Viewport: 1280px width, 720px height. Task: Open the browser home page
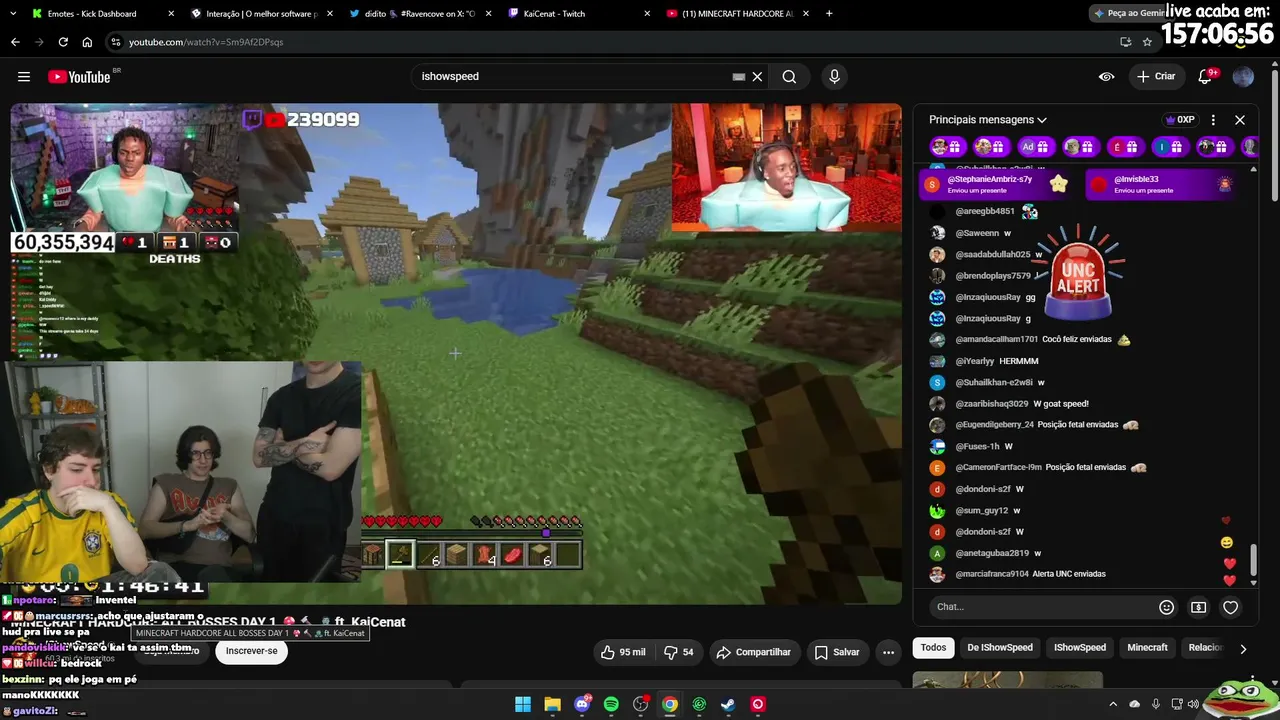(87, 42)
